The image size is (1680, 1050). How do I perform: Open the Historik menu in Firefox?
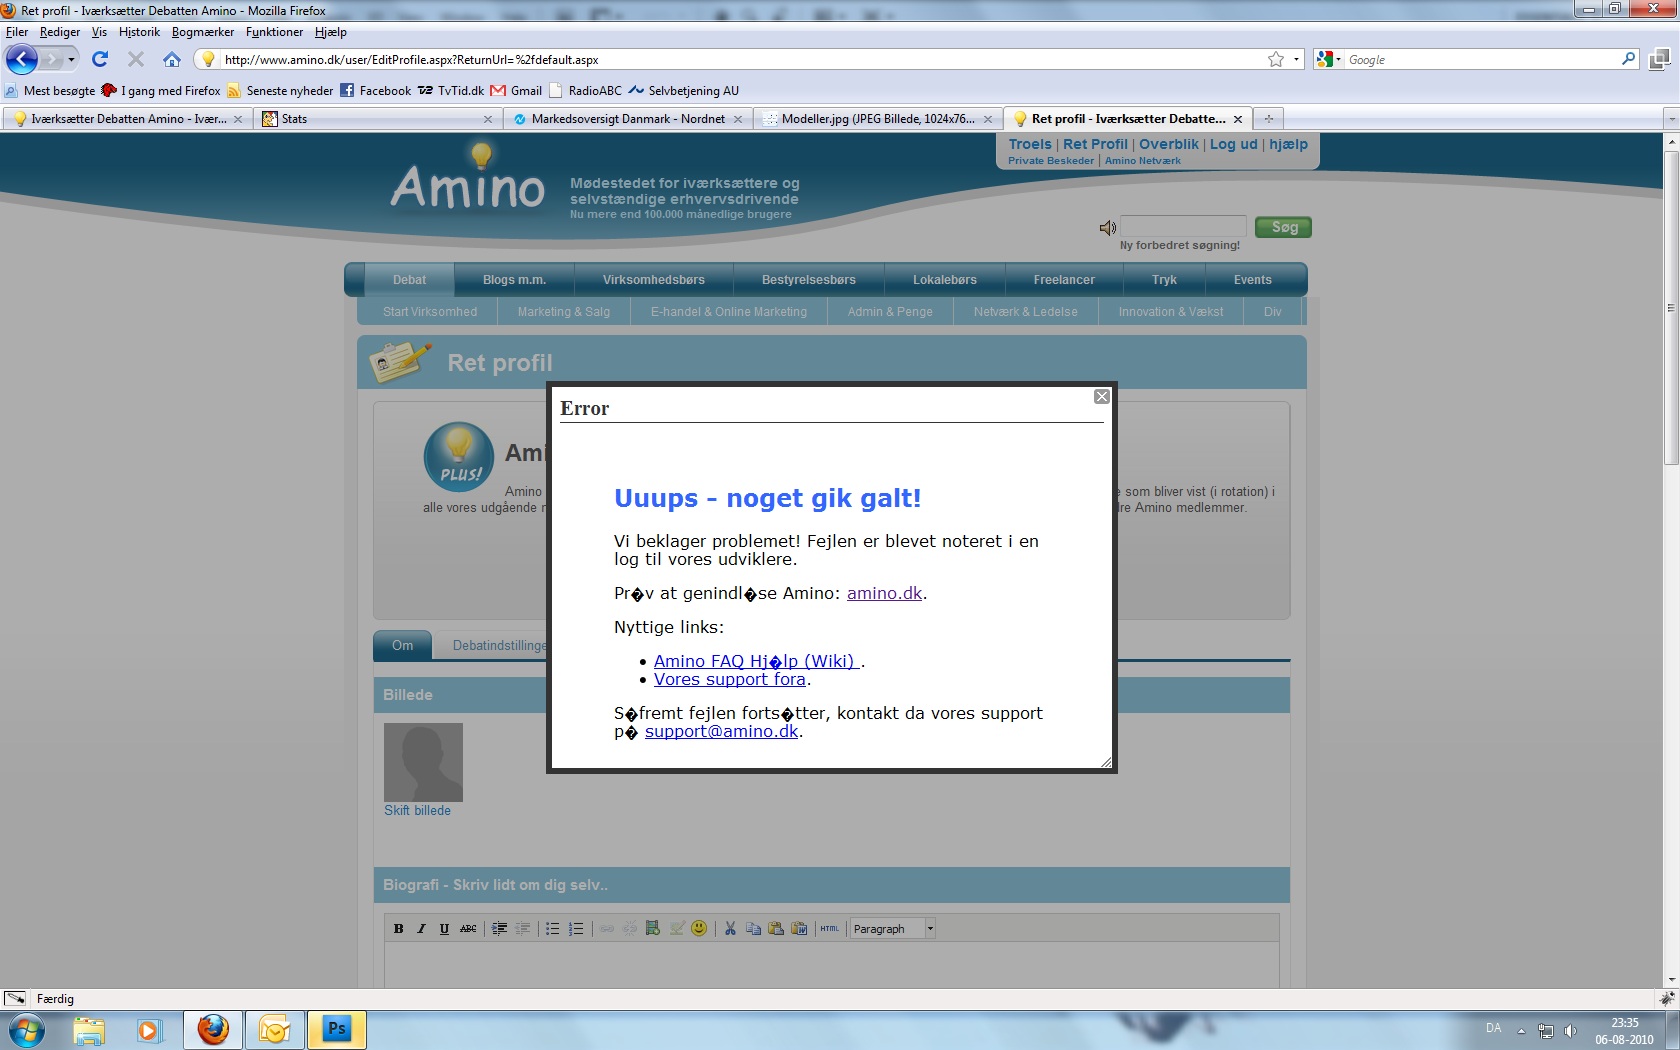click(x=139, y=32)
